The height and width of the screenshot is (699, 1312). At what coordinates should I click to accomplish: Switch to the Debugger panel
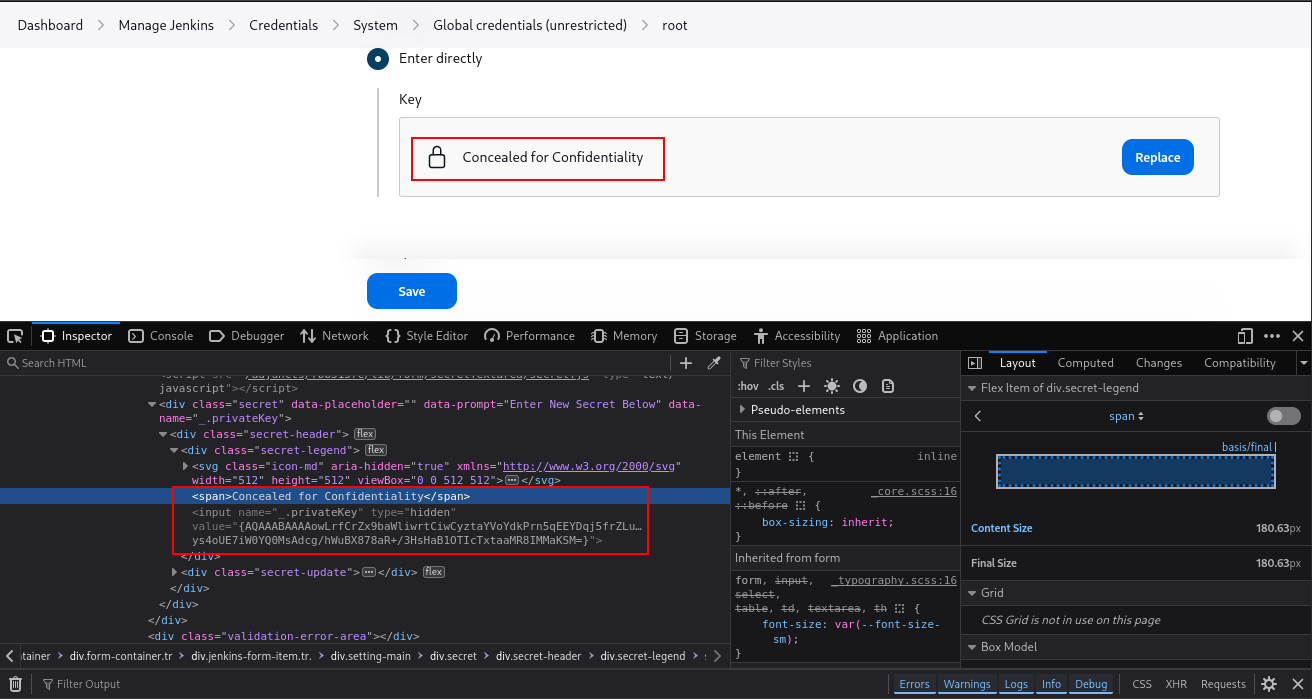(x=247, y=336)
